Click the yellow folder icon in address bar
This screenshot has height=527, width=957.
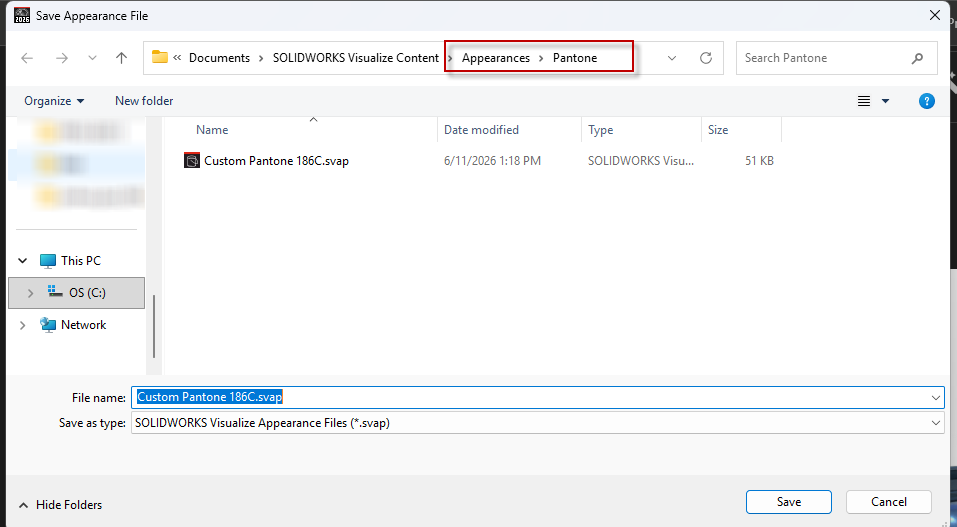tap(159, 57)
